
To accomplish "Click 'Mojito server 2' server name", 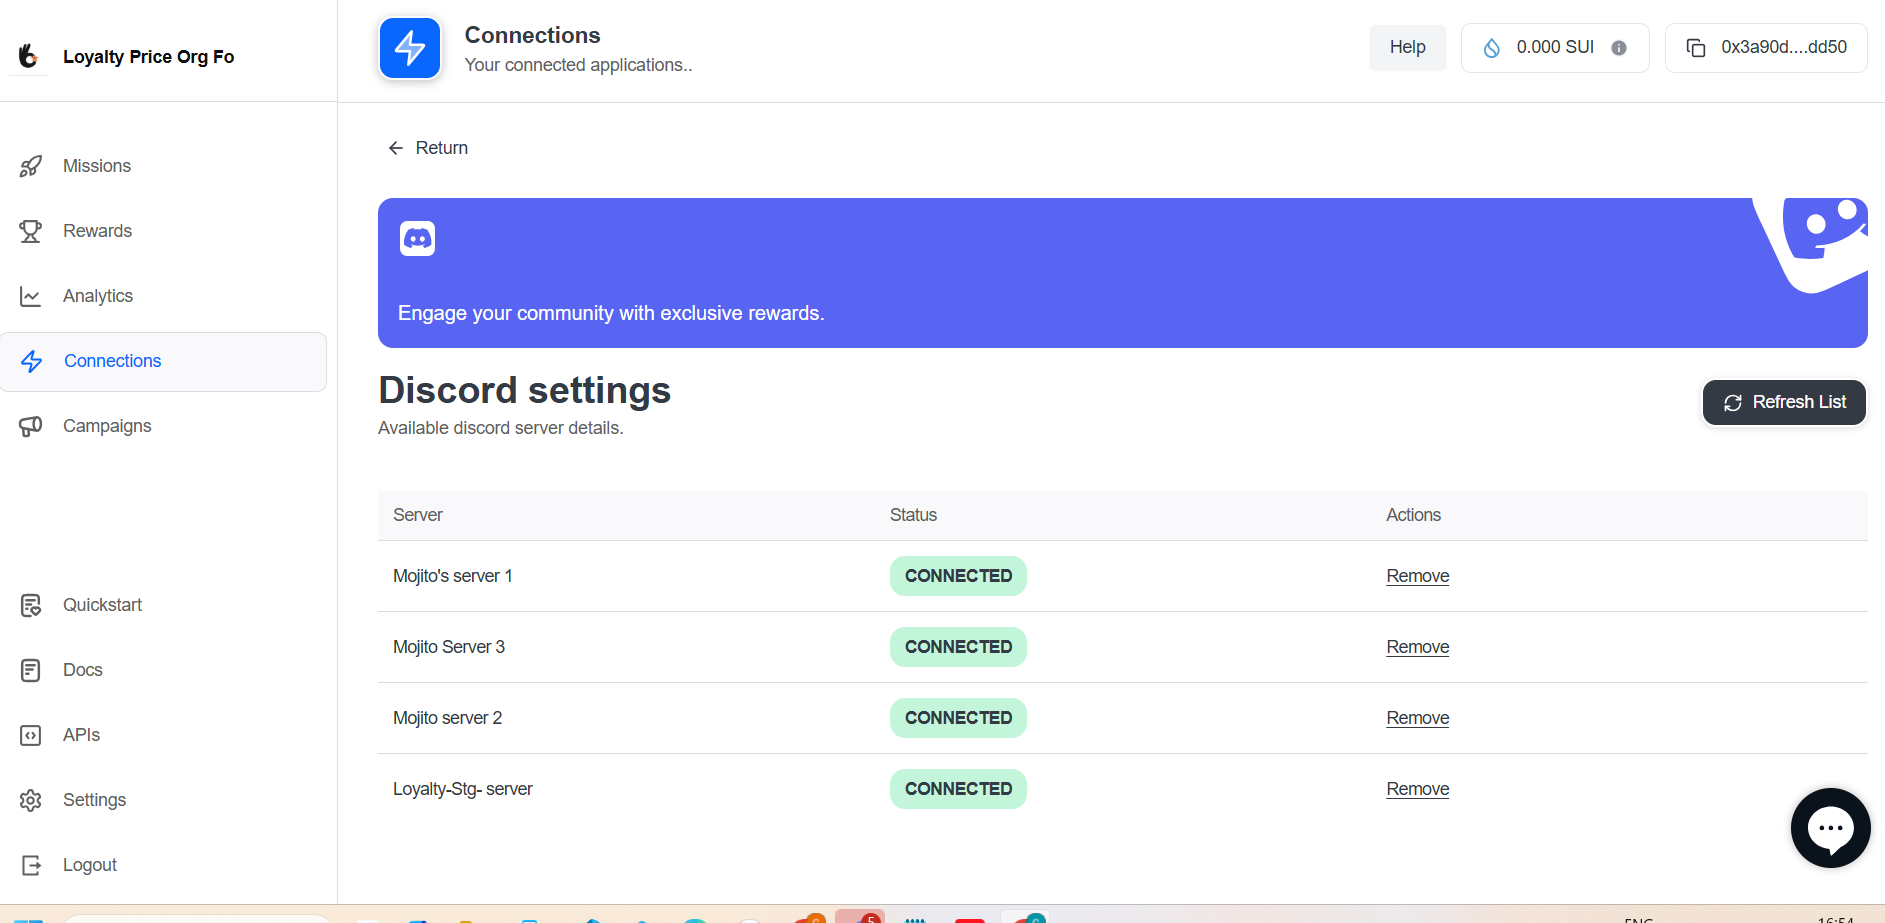I will pos(448,718).
